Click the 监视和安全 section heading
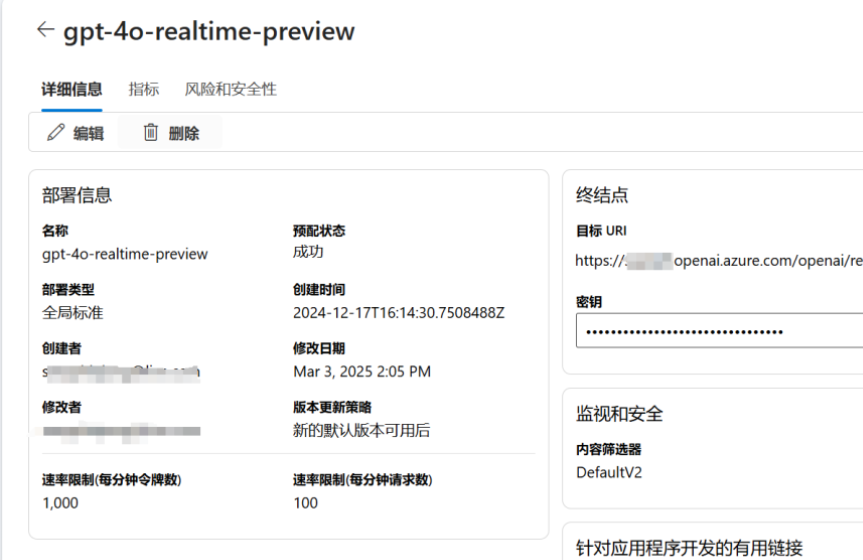This screenshot has width=863, height=560. 619,414
